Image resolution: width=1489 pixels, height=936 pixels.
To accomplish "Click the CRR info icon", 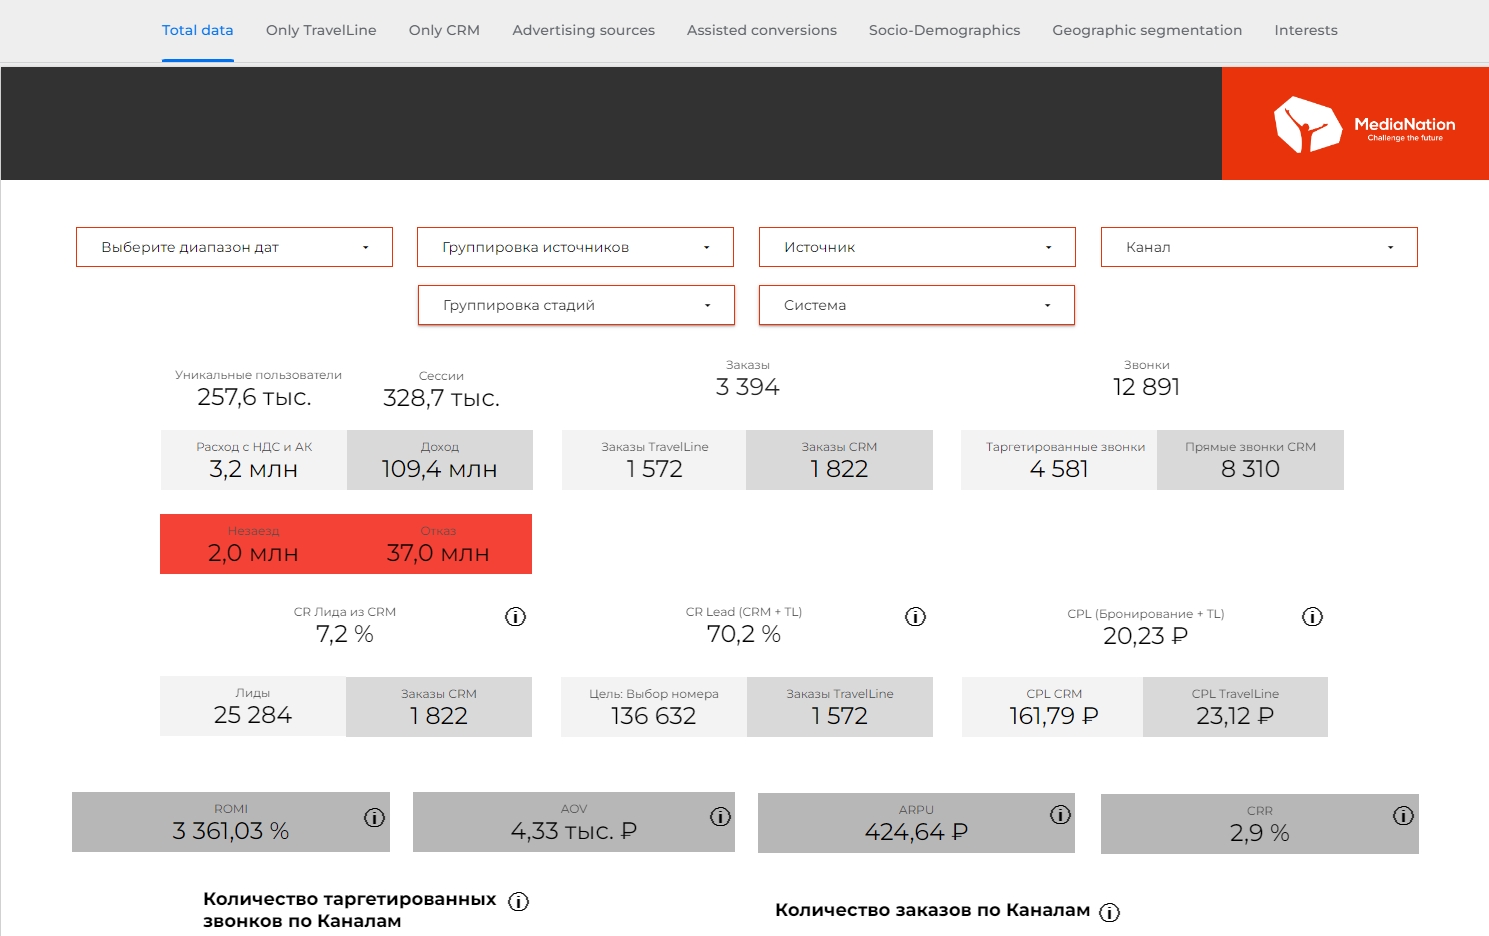I will point(1403,816).
